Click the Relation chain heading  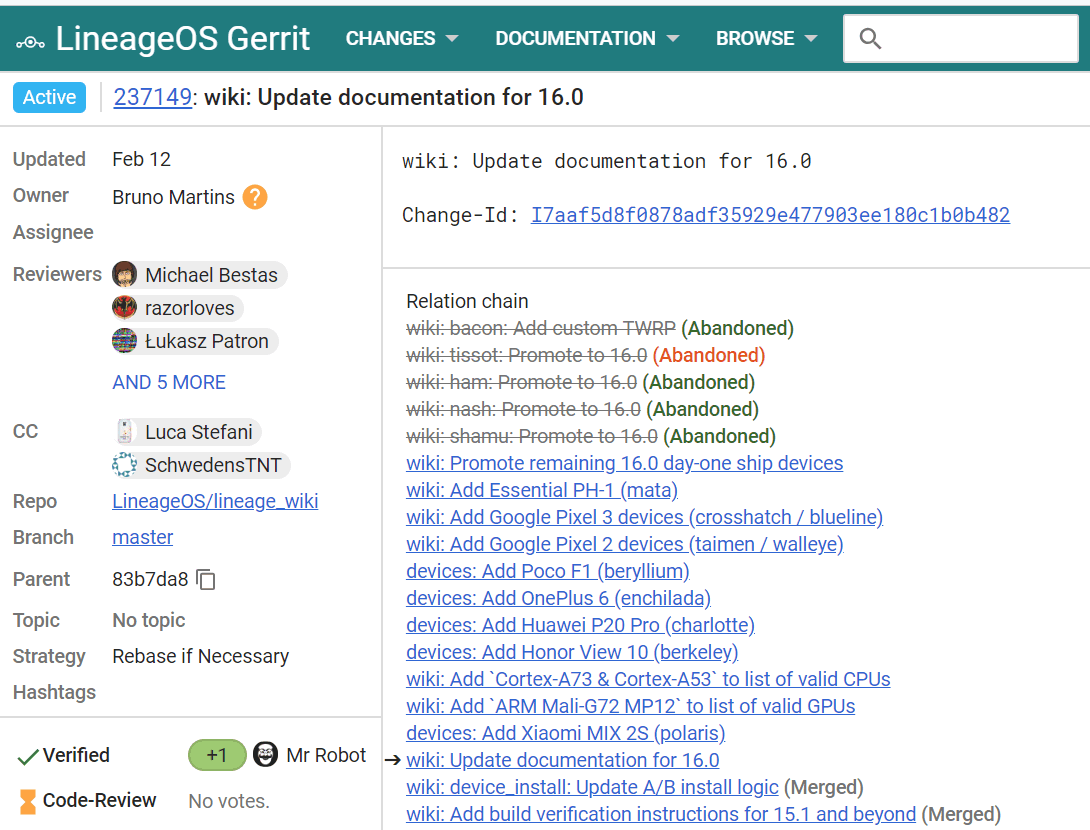coord(467,301)
